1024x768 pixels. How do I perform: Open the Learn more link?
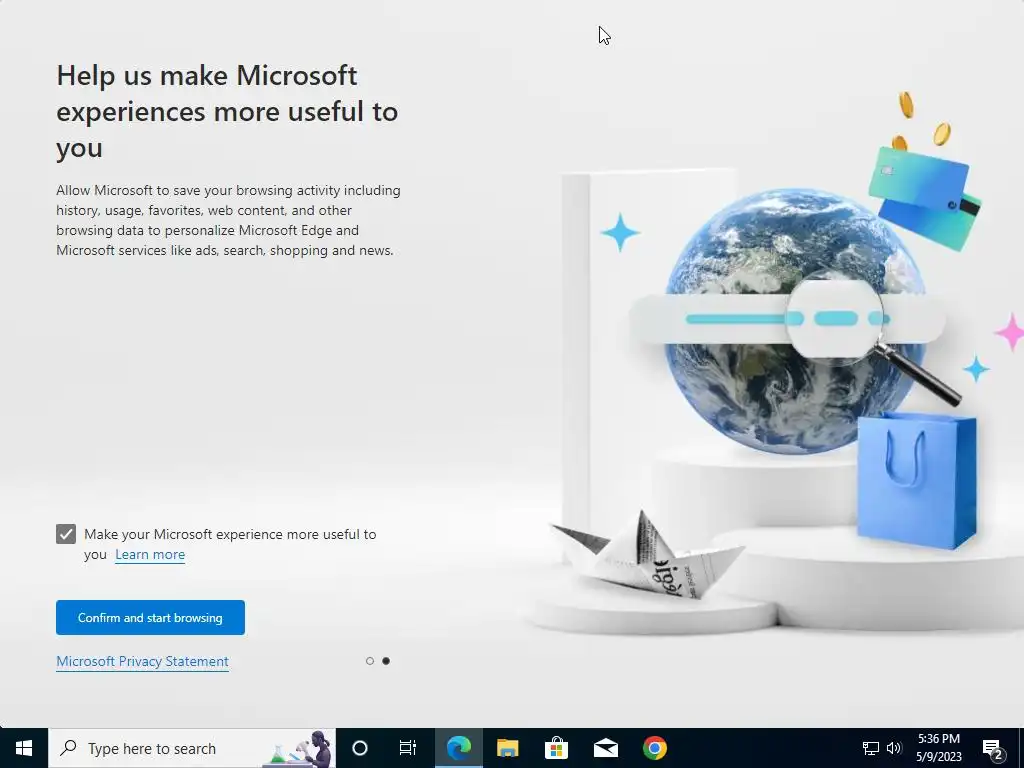150,554
